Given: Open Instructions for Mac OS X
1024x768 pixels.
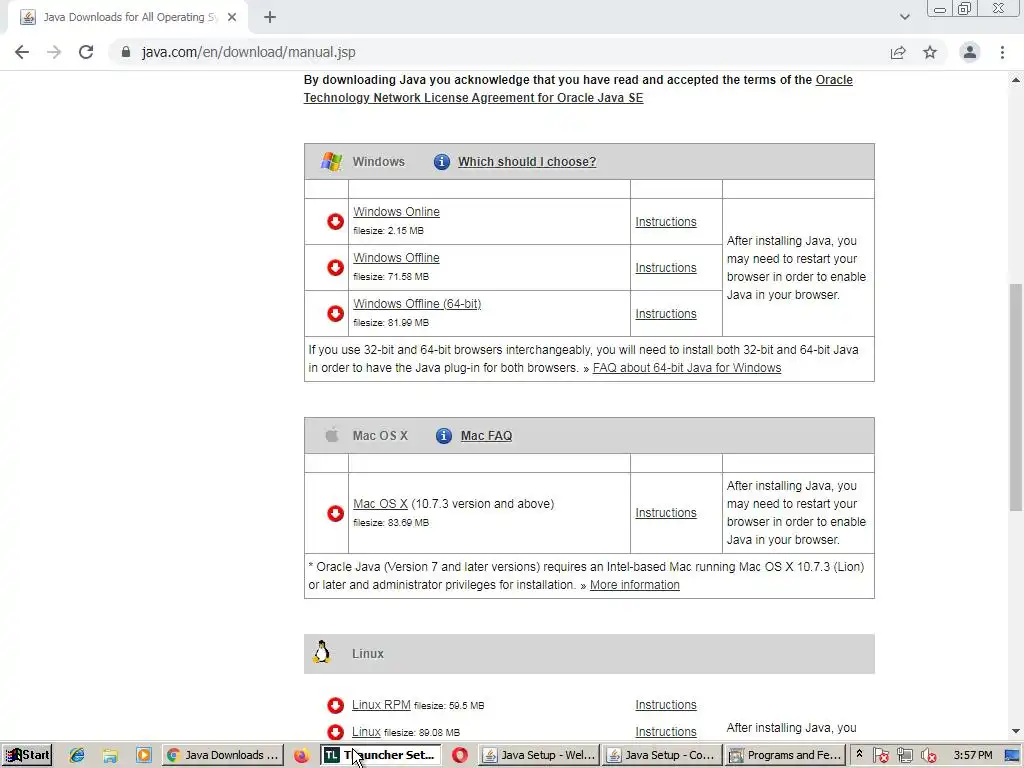Looking at the screenshot, I should click(666, 513).
